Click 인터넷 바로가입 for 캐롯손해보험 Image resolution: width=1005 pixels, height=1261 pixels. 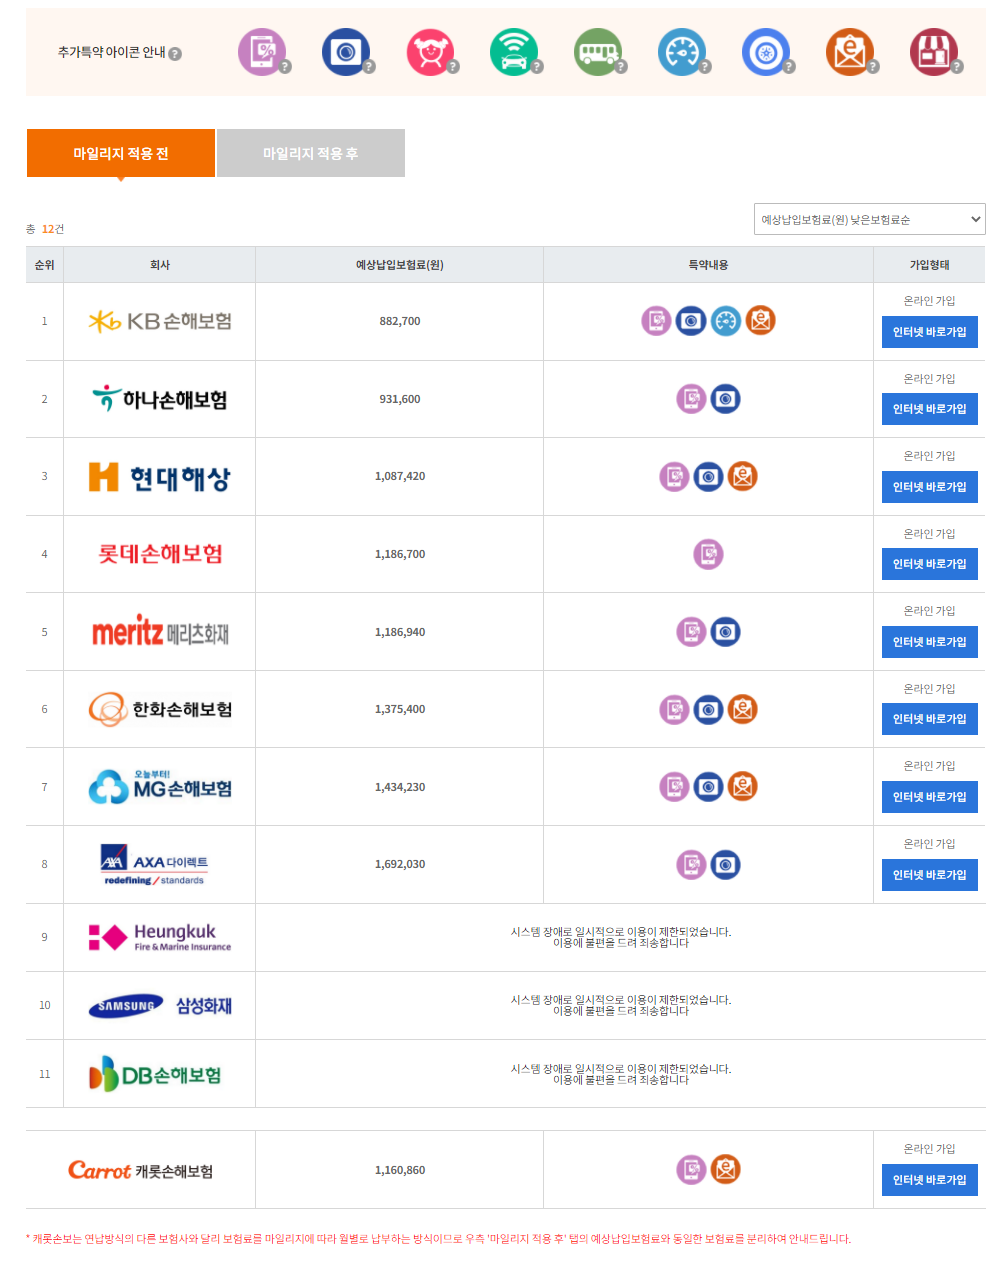pyautogui.click(x=930, y=1180)
